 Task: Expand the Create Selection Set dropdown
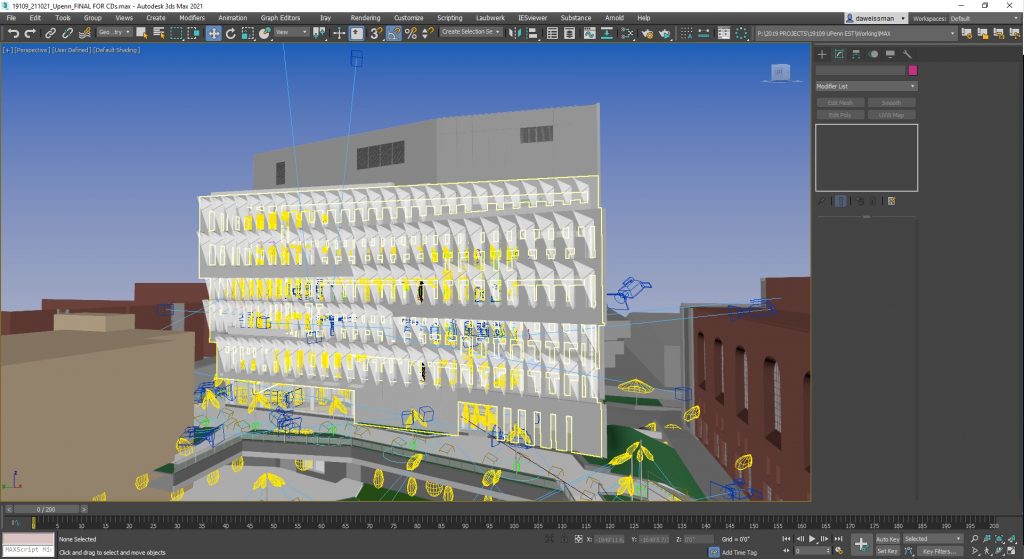click(471, 32)
